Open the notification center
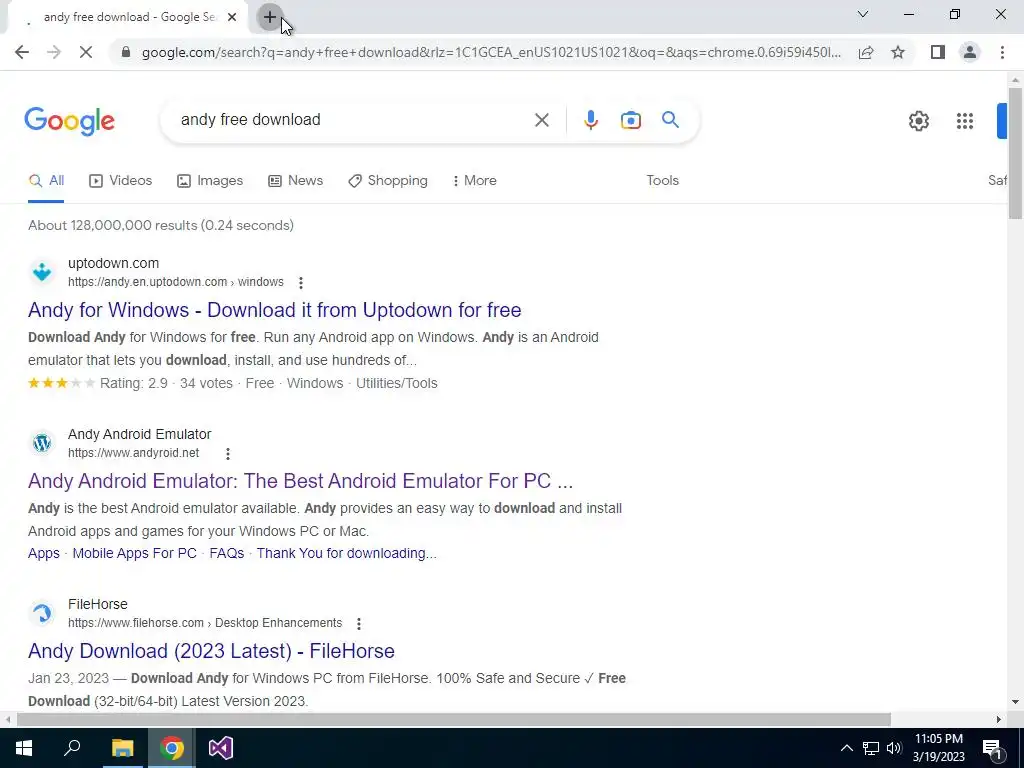The image size is (1024, 768). (x=992, y=748)
